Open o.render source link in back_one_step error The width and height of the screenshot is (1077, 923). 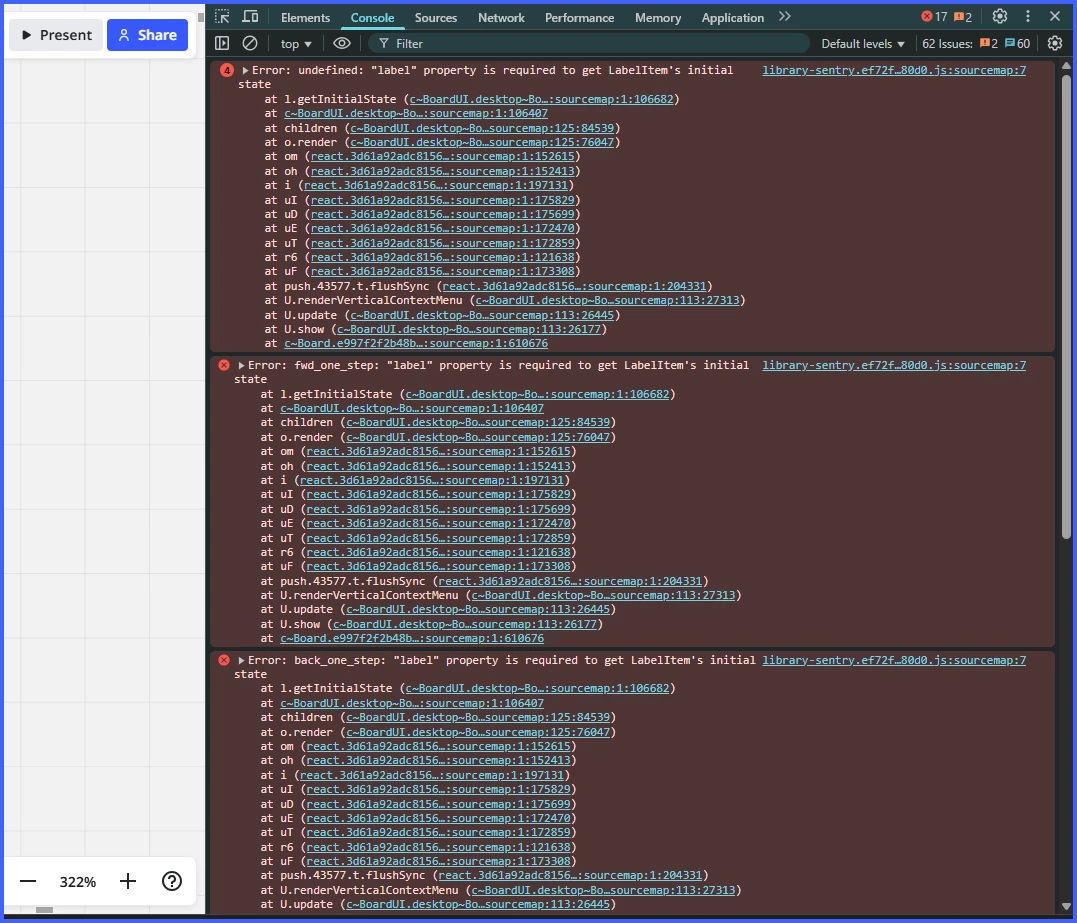[478, 732]
